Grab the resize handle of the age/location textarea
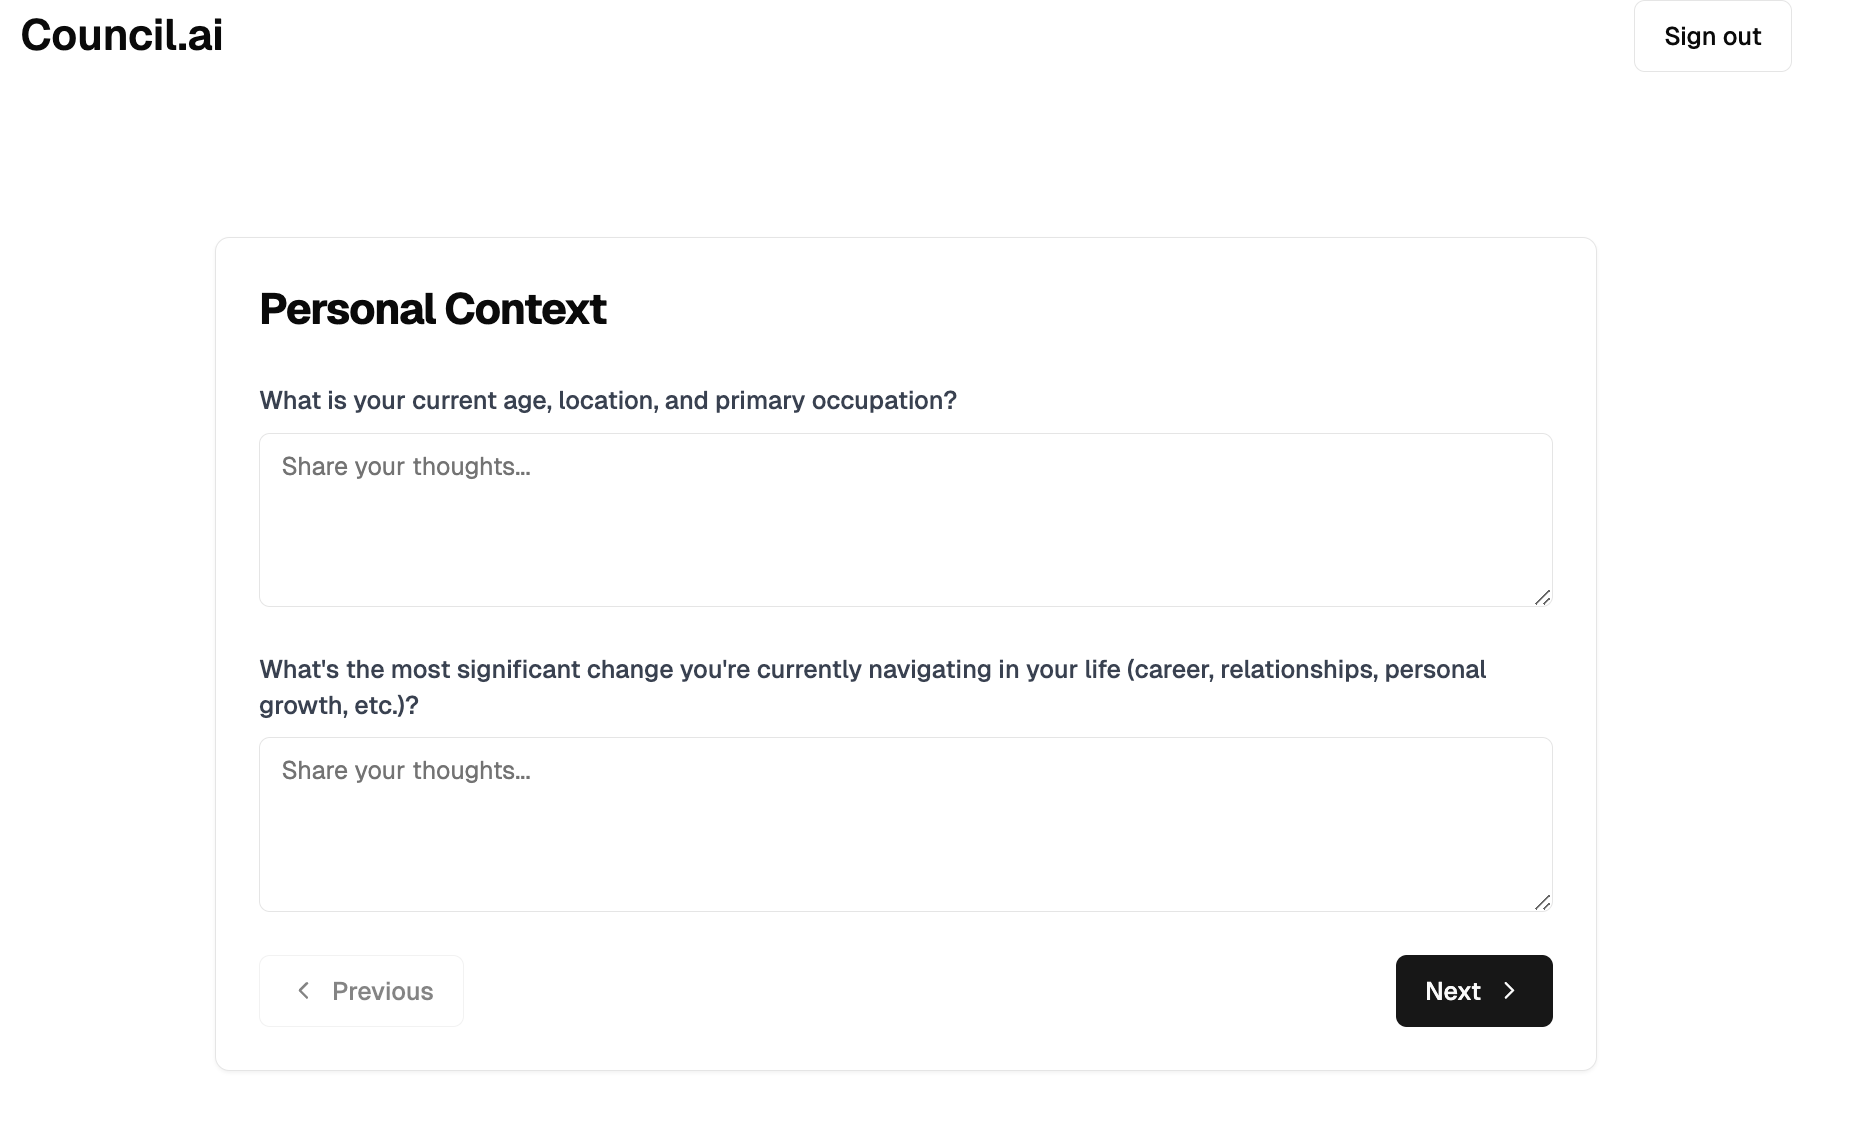 click(1542, 597)
